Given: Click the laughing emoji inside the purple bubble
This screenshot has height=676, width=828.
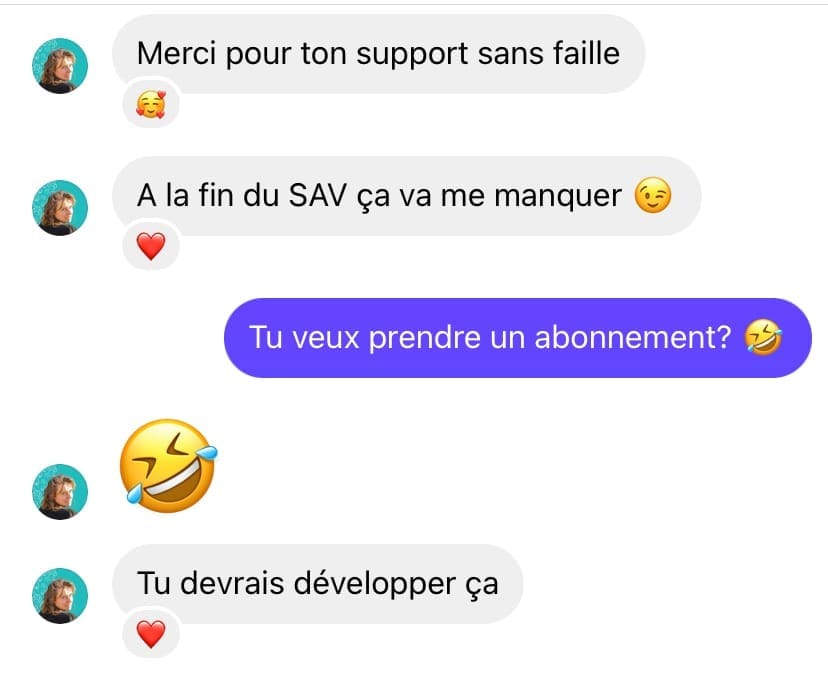Looking at the screenshot, I should point(763,337).
